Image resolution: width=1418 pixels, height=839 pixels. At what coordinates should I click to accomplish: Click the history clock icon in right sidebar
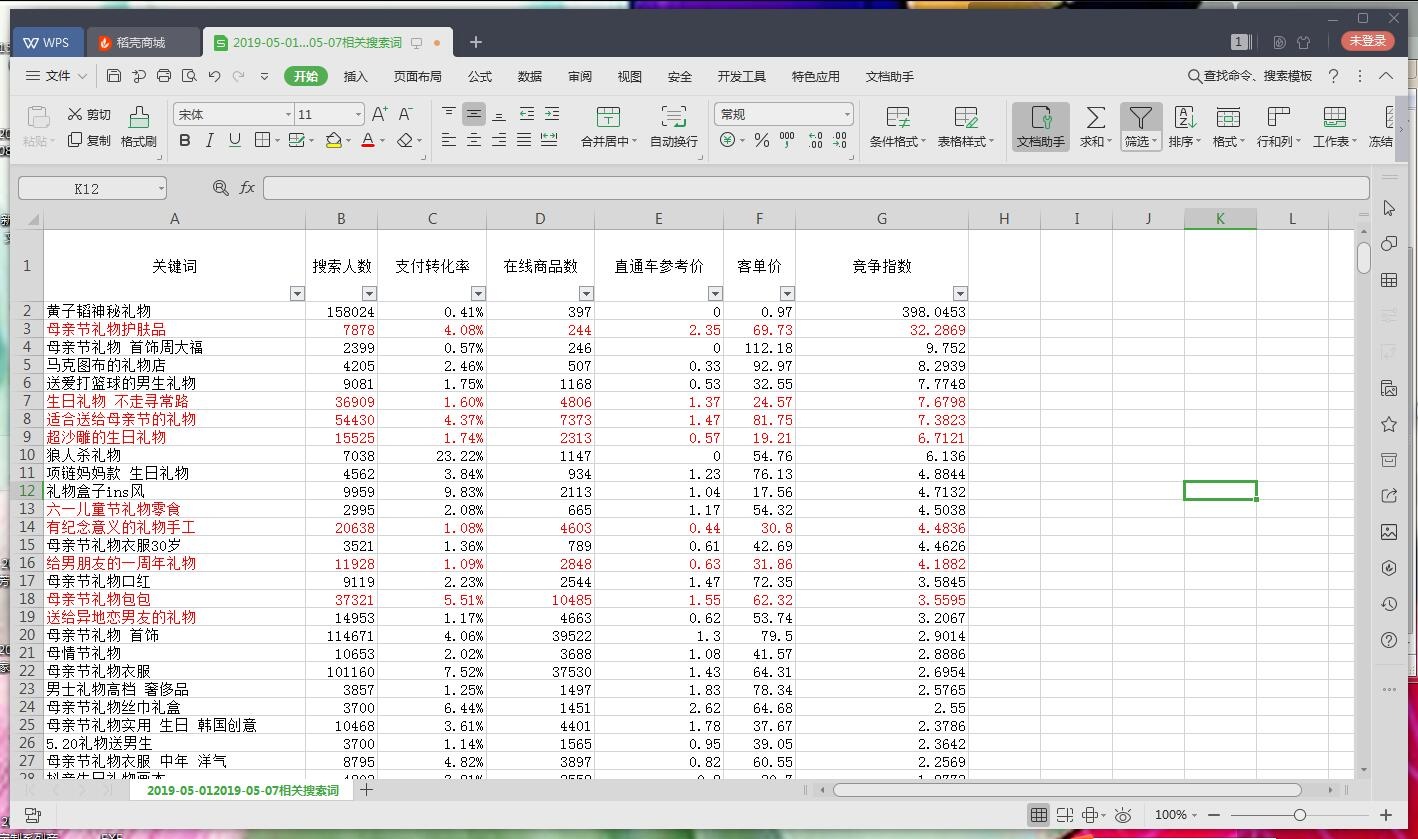(1389, 604)
